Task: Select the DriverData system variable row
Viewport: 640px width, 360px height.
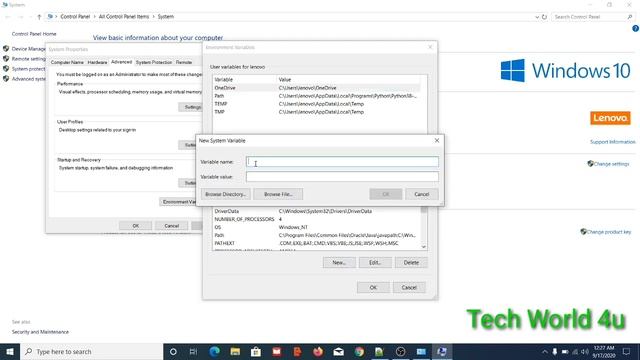Action: click(316, 211)
